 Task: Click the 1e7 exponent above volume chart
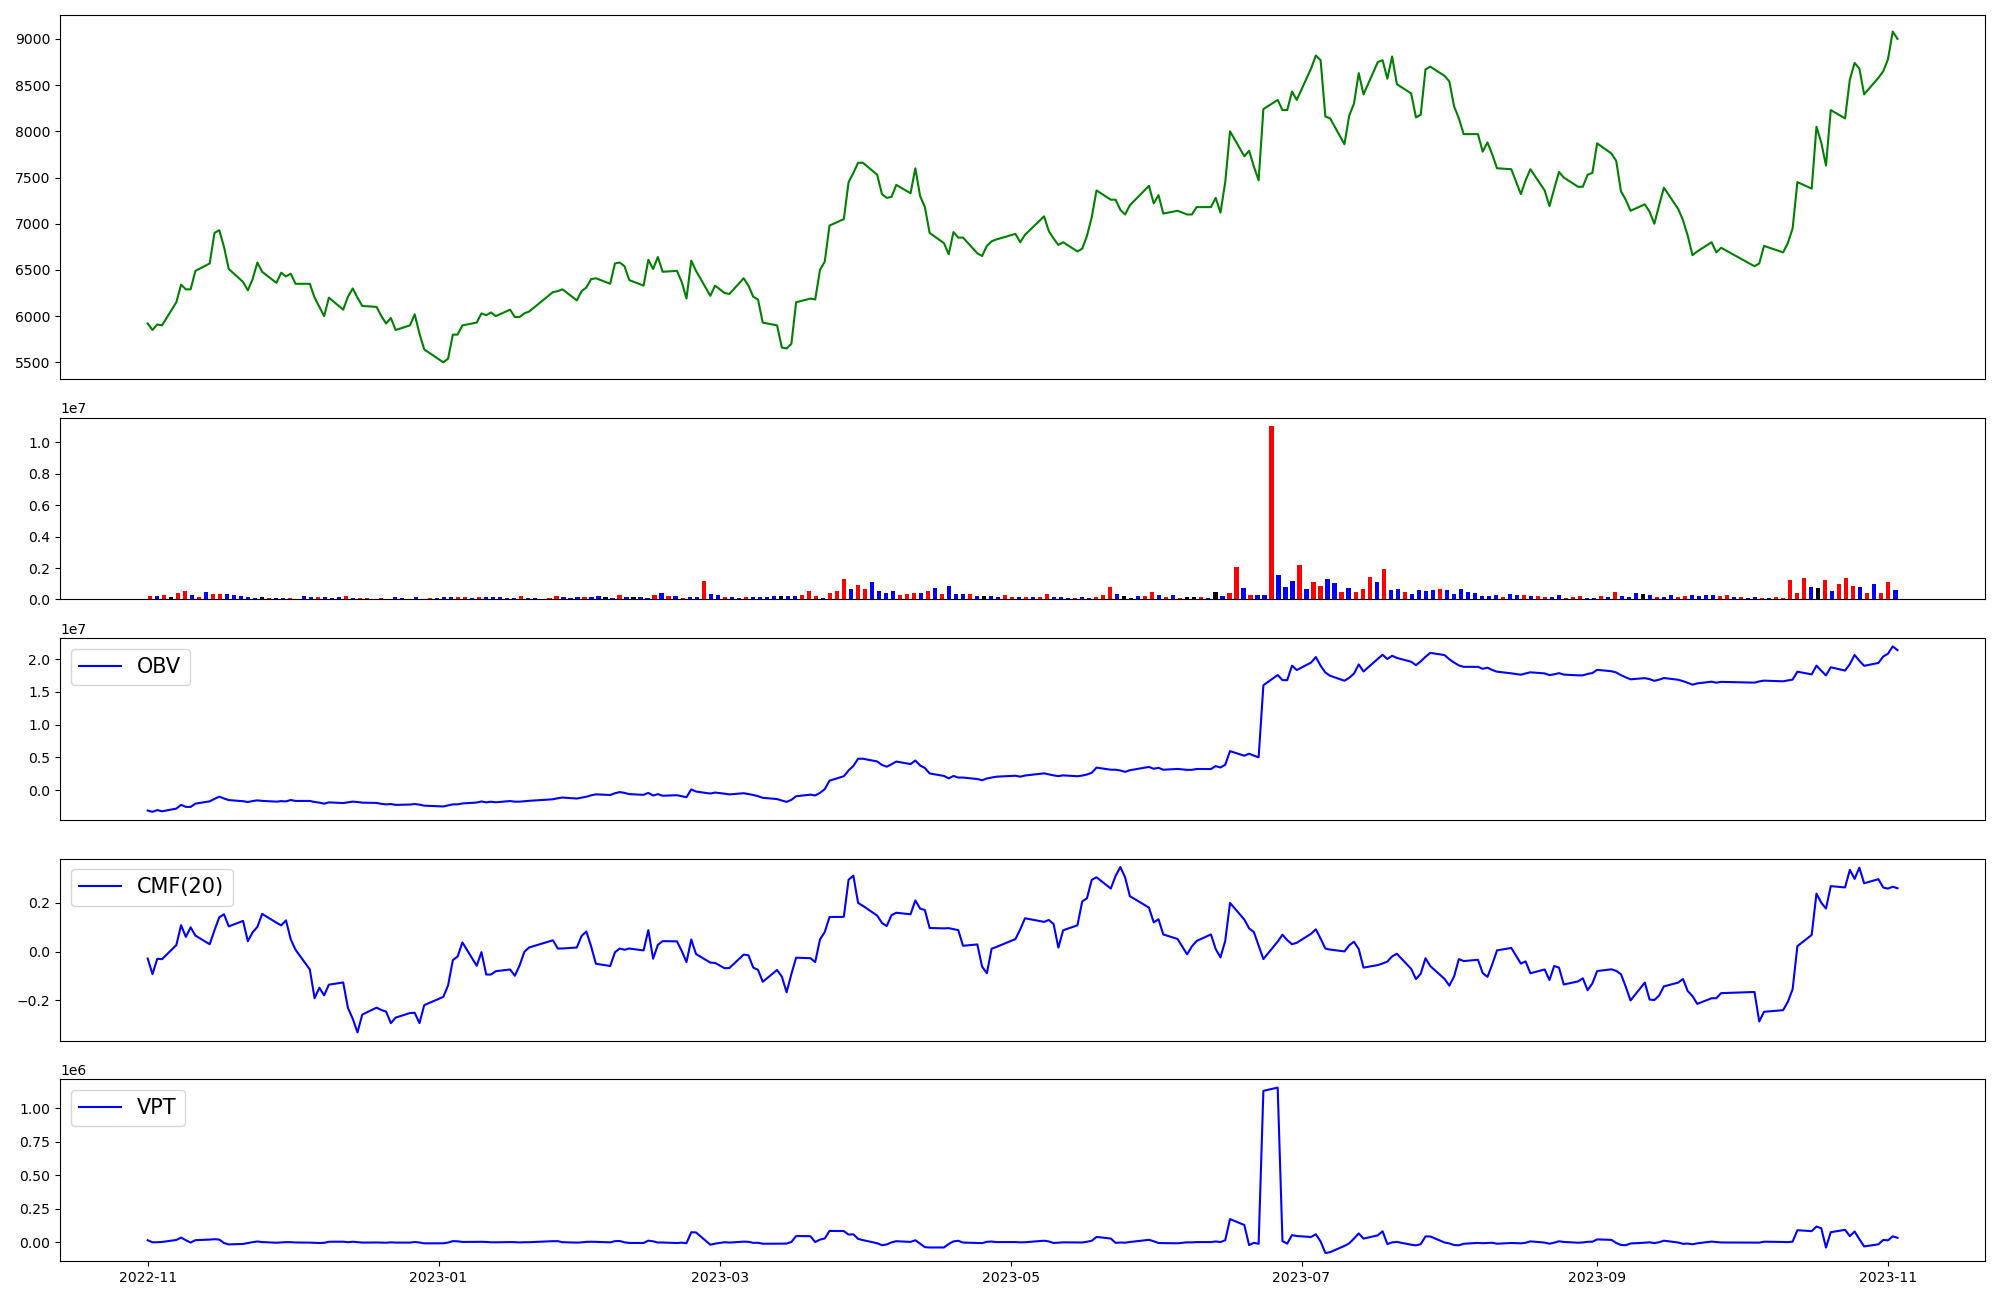[74, 408]
